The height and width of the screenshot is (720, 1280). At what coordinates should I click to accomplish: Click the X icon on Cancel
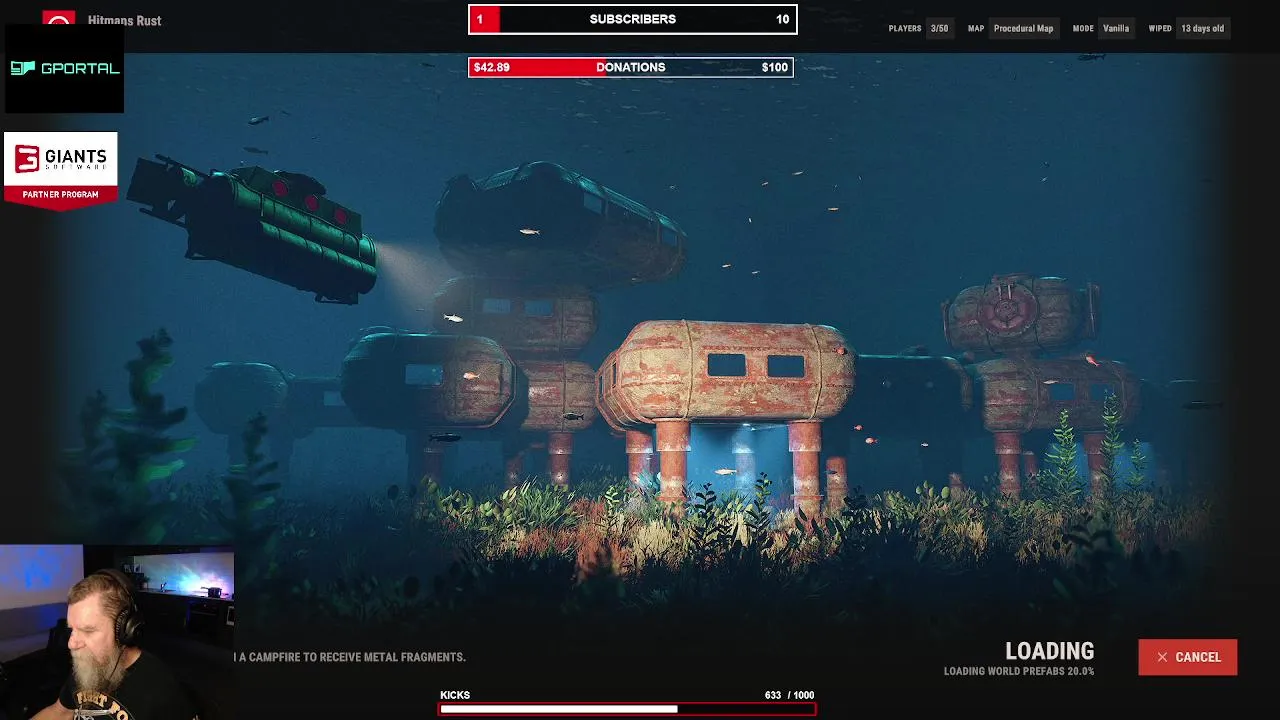click(1162, 657)
